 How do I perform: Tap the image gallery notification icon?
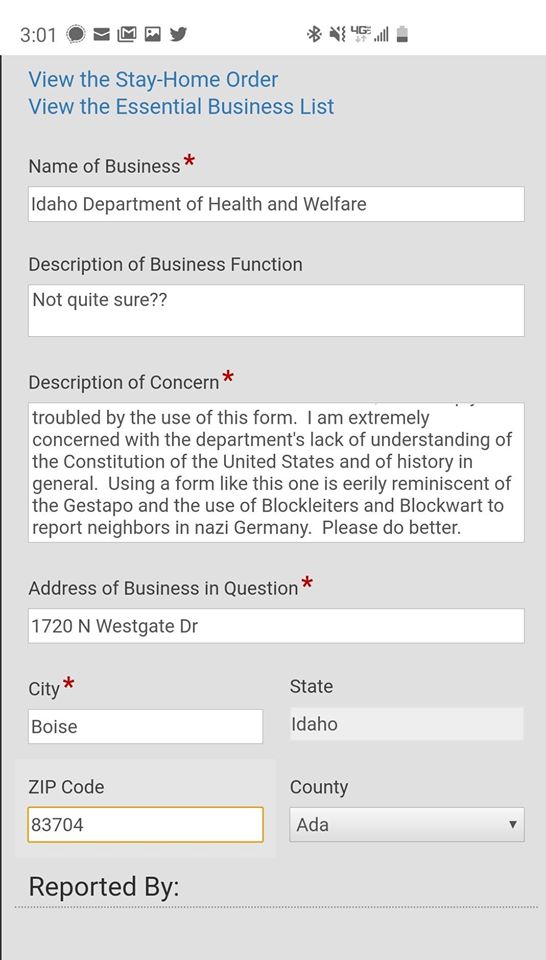click(152, 34)
